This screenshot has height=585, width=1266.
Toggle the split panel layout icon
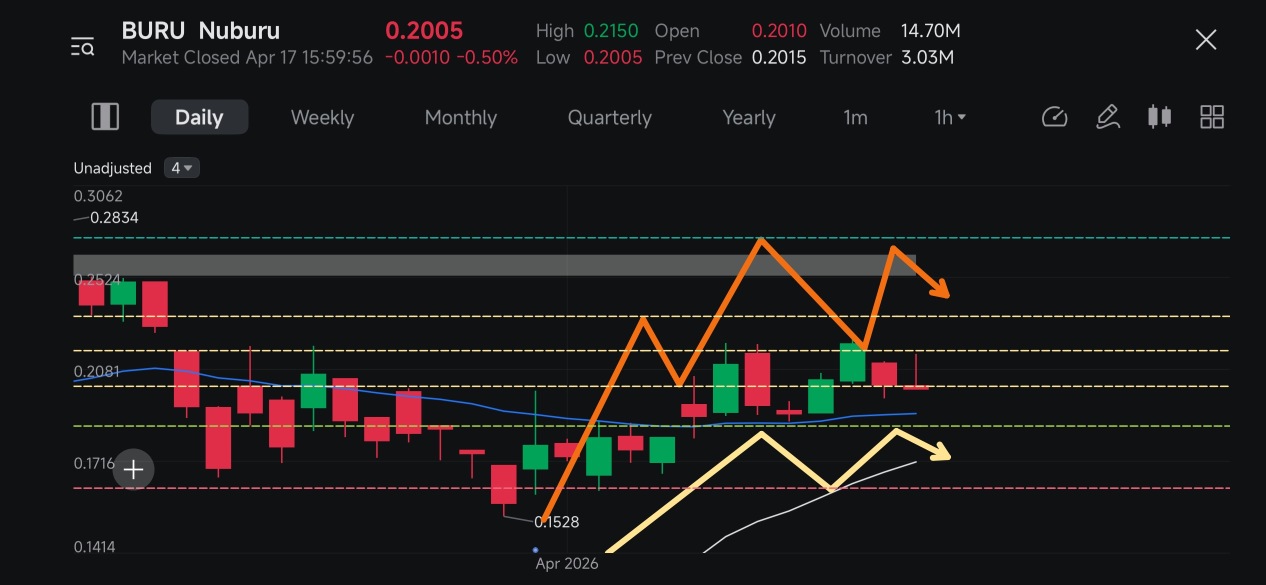tap(105, 117)
